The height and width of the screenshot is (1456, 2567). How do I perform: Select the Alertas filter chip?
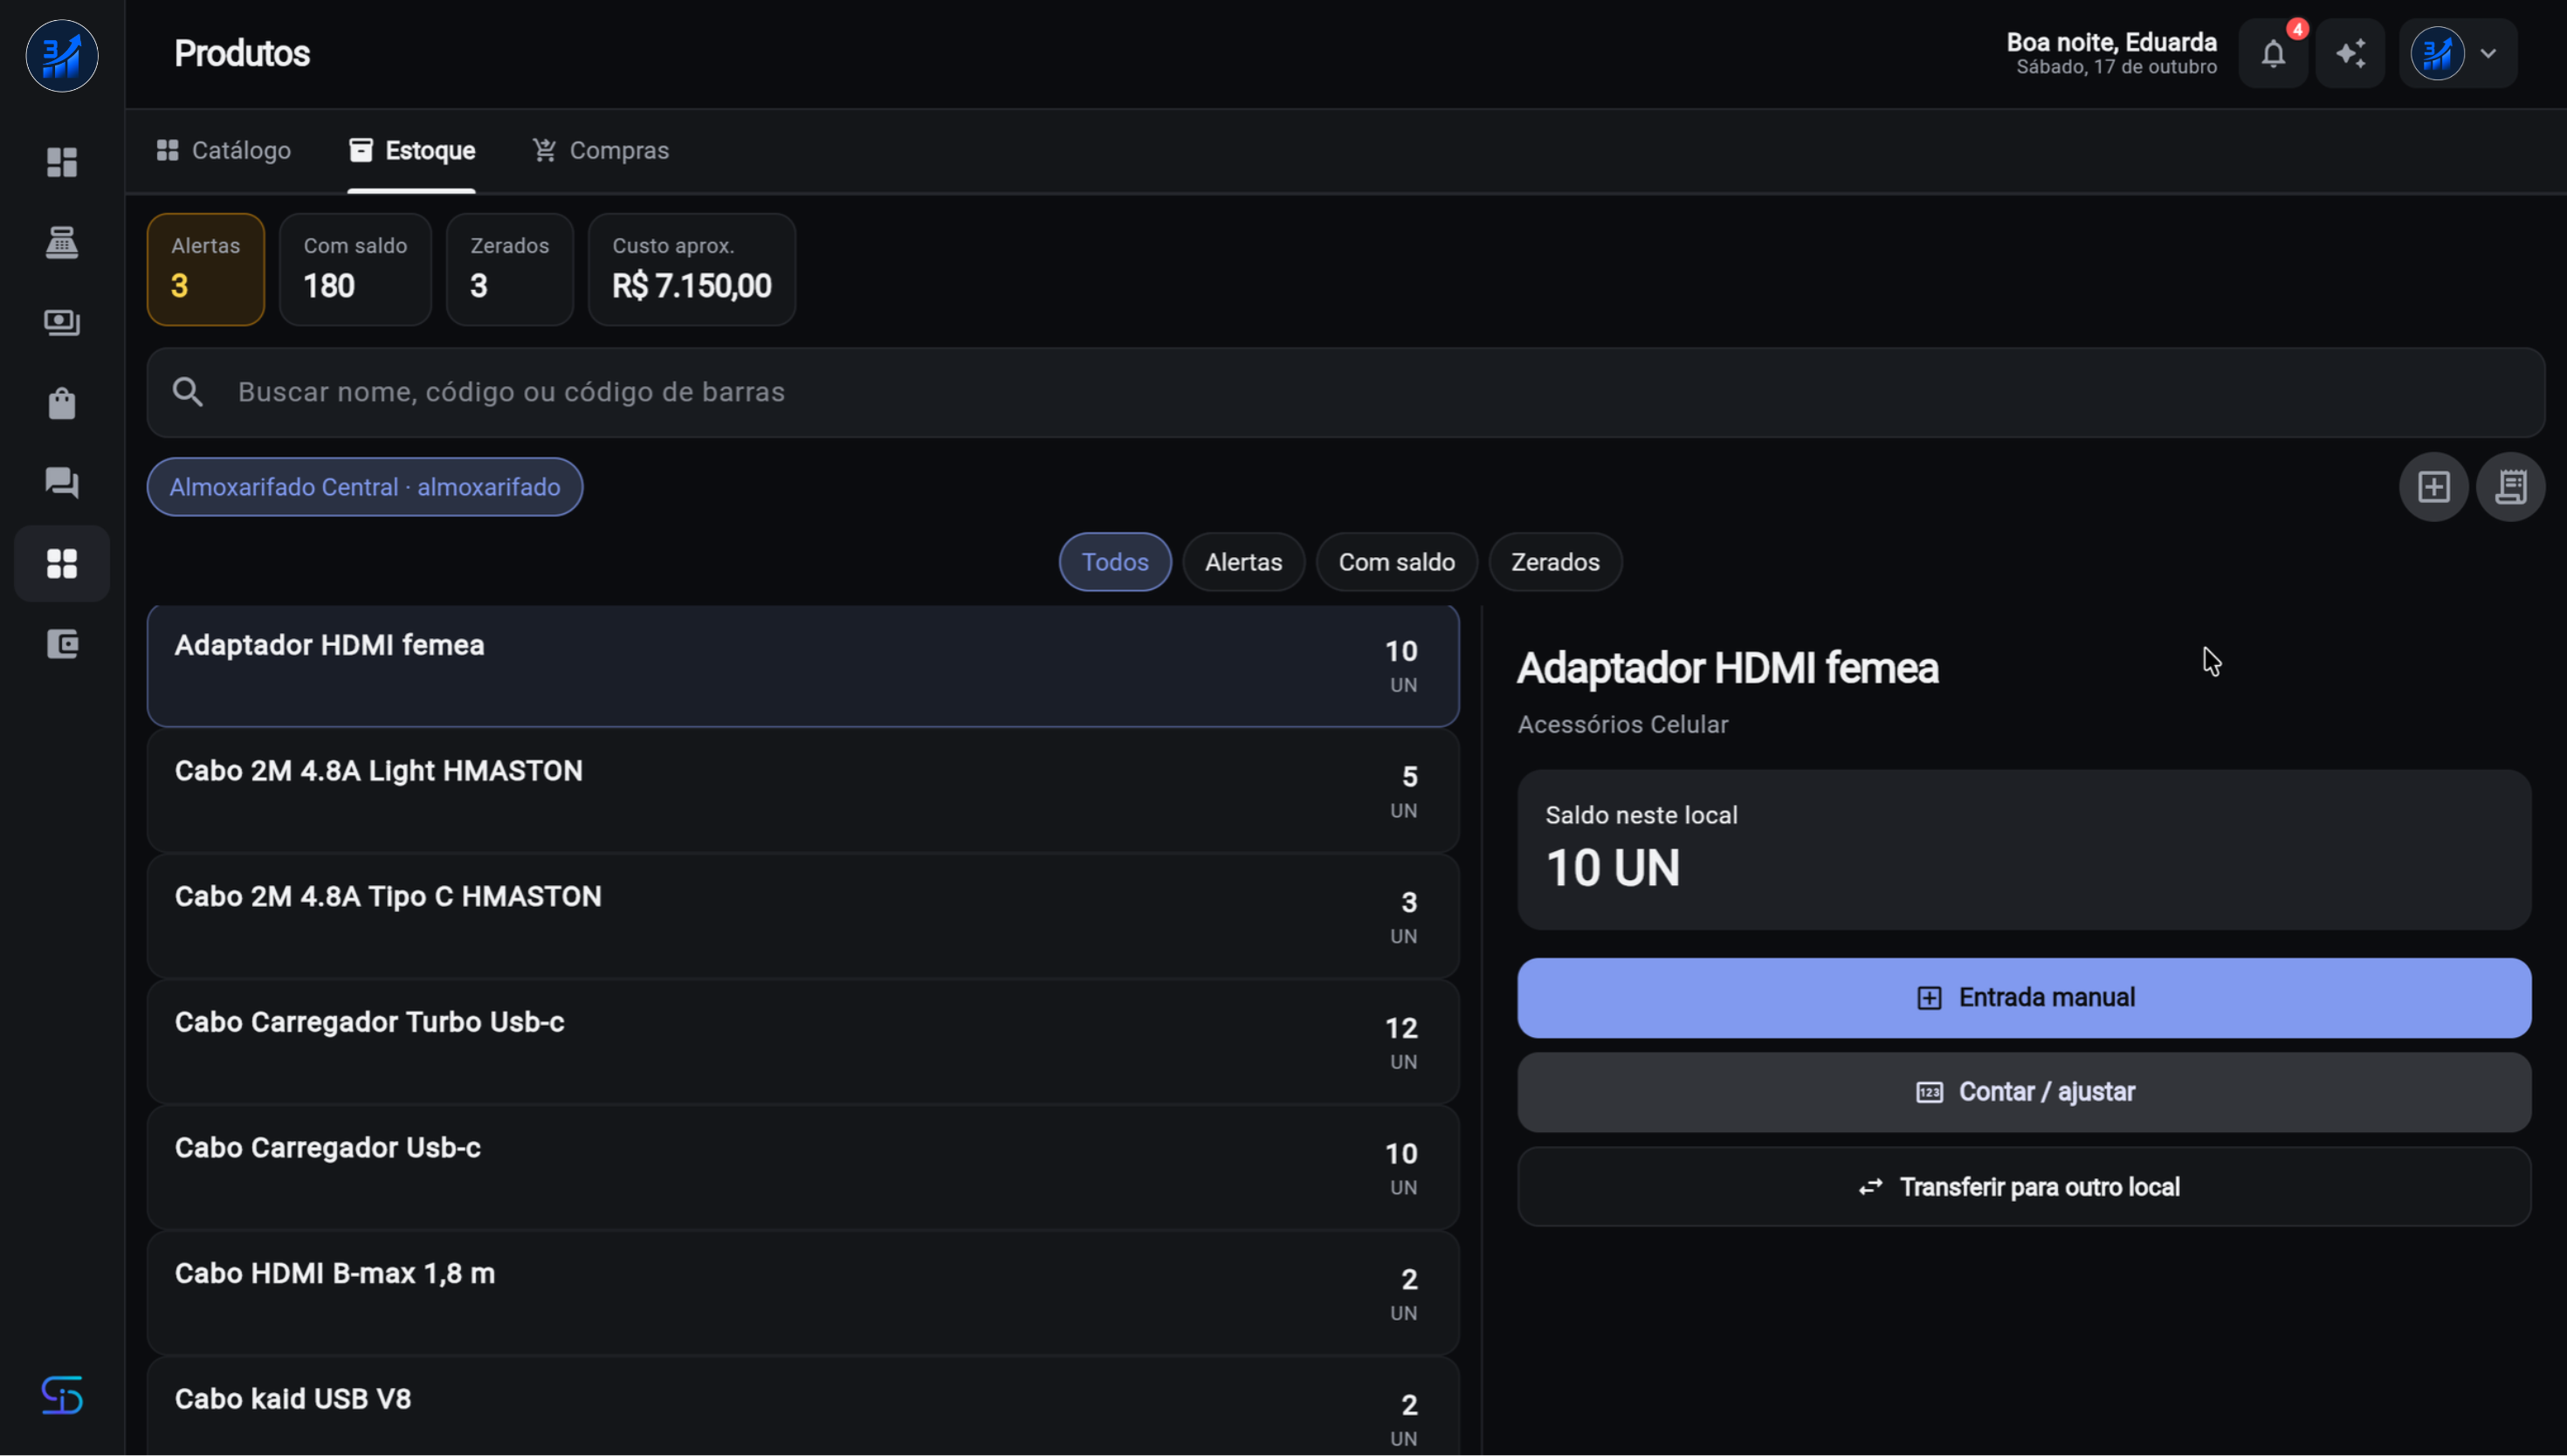(x=1243, y=562)
